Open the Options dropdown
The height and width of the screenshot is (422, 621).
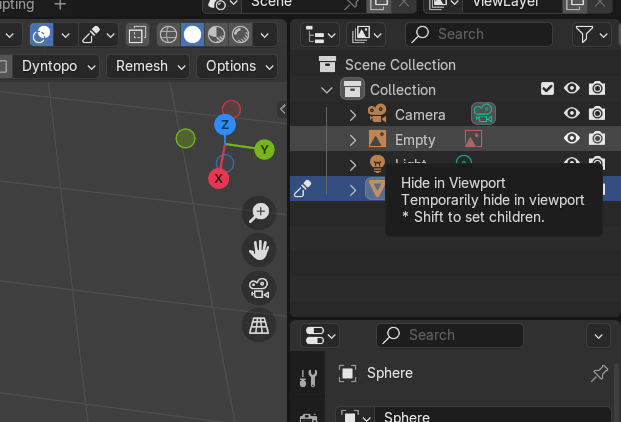237,66
